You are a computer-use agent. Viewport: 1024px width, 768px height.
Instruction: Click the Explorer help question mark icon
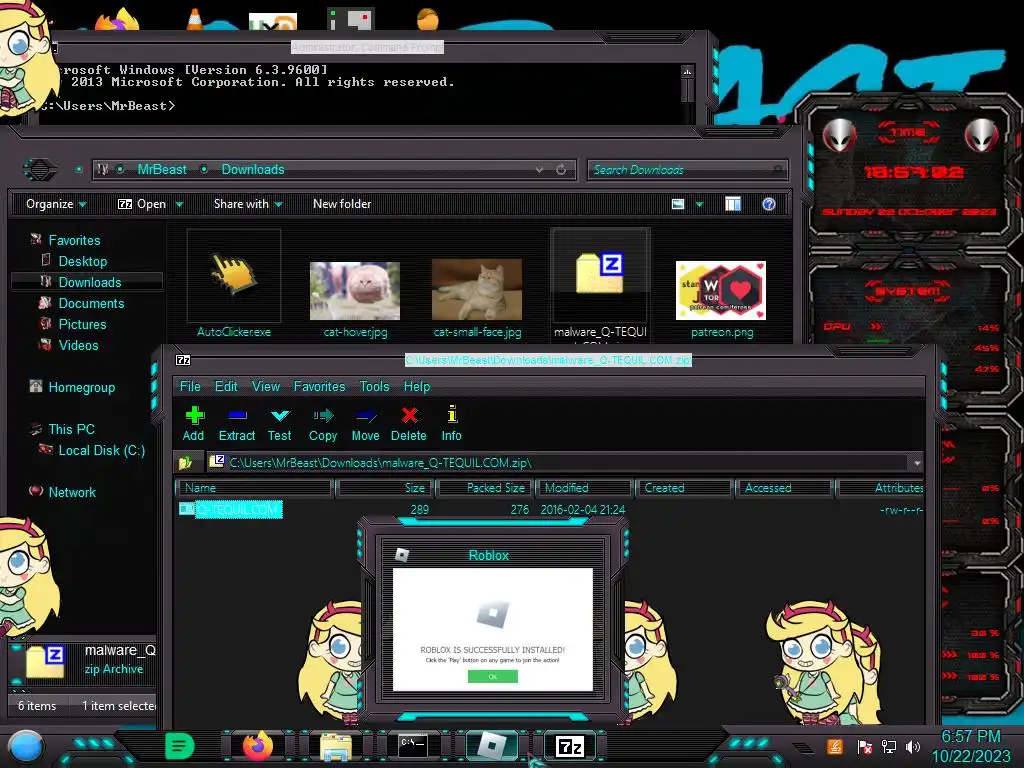tap(769, 204)
